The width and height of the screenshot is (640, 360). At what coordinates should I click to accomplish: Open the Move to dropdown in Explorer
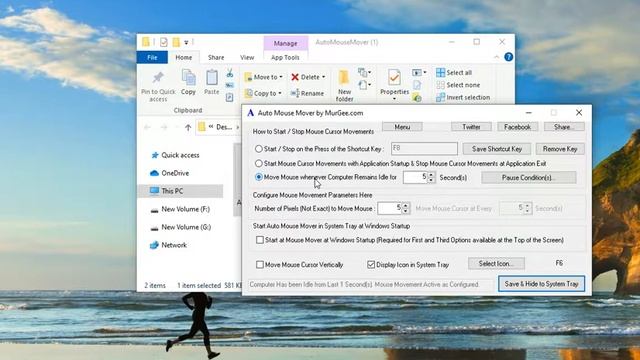click(x=264, y=77)
